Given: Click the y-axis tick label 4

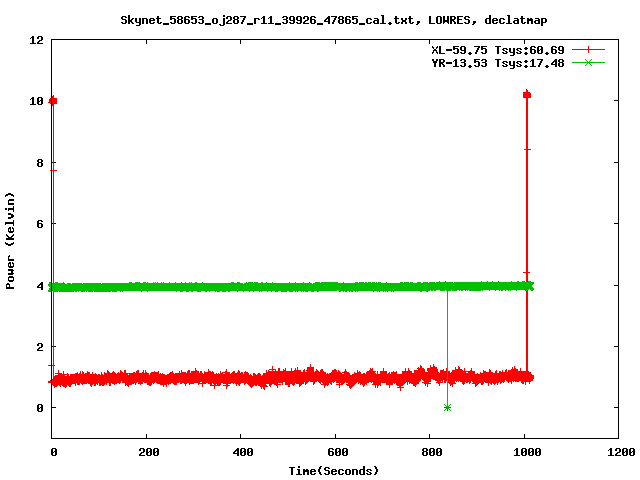Looking at the screenshot, I should pyautogui.click(x=40, y=286).
